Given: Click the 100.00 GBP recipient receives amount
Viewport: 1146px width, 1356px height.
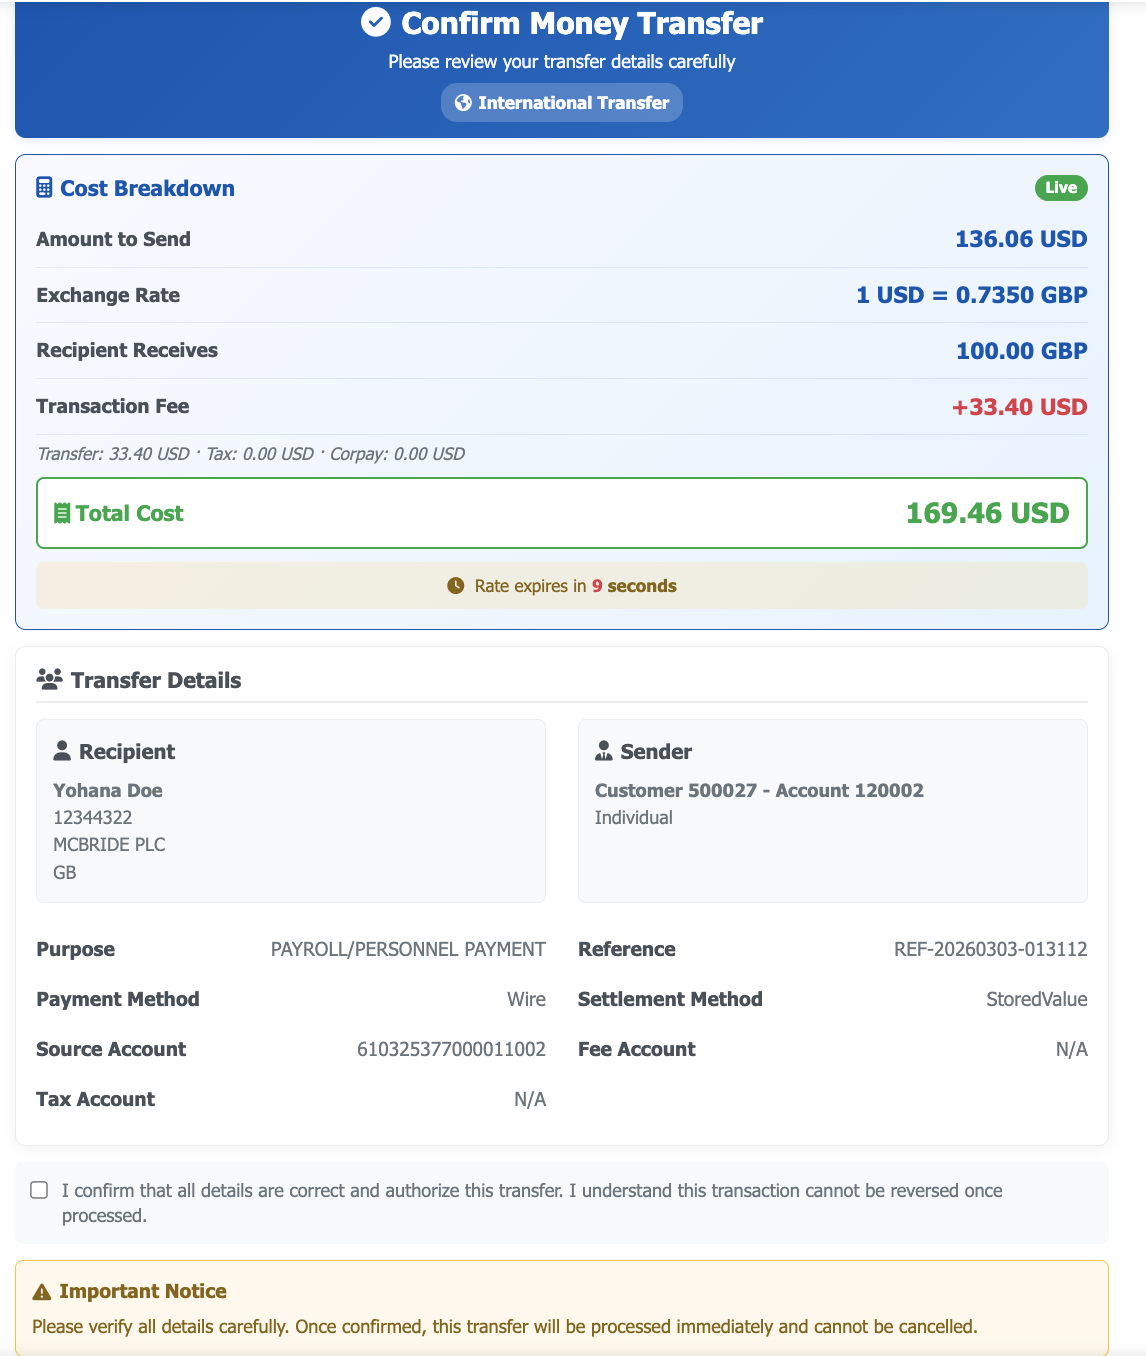Looking at the screenshot, I should [x=1021, y=351].
